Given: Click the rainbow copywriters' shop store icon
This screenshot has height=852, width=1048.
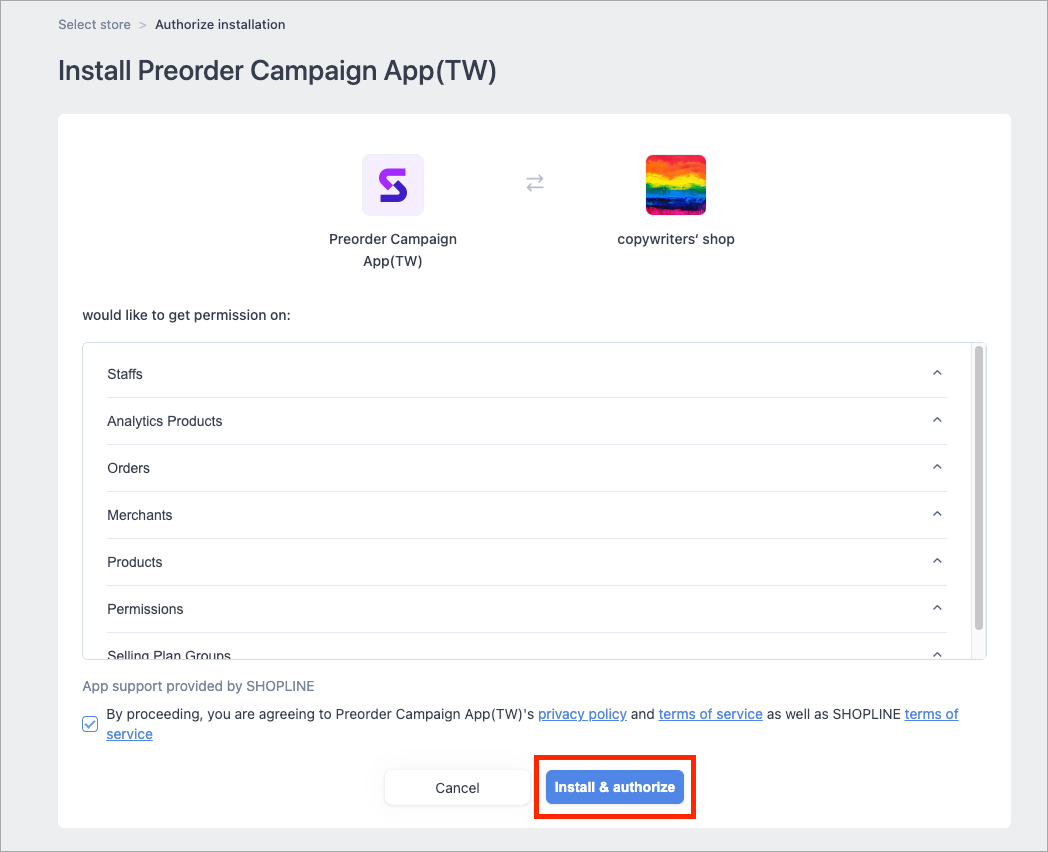Looking at the screenshot, I should click(x=676, y=185).
